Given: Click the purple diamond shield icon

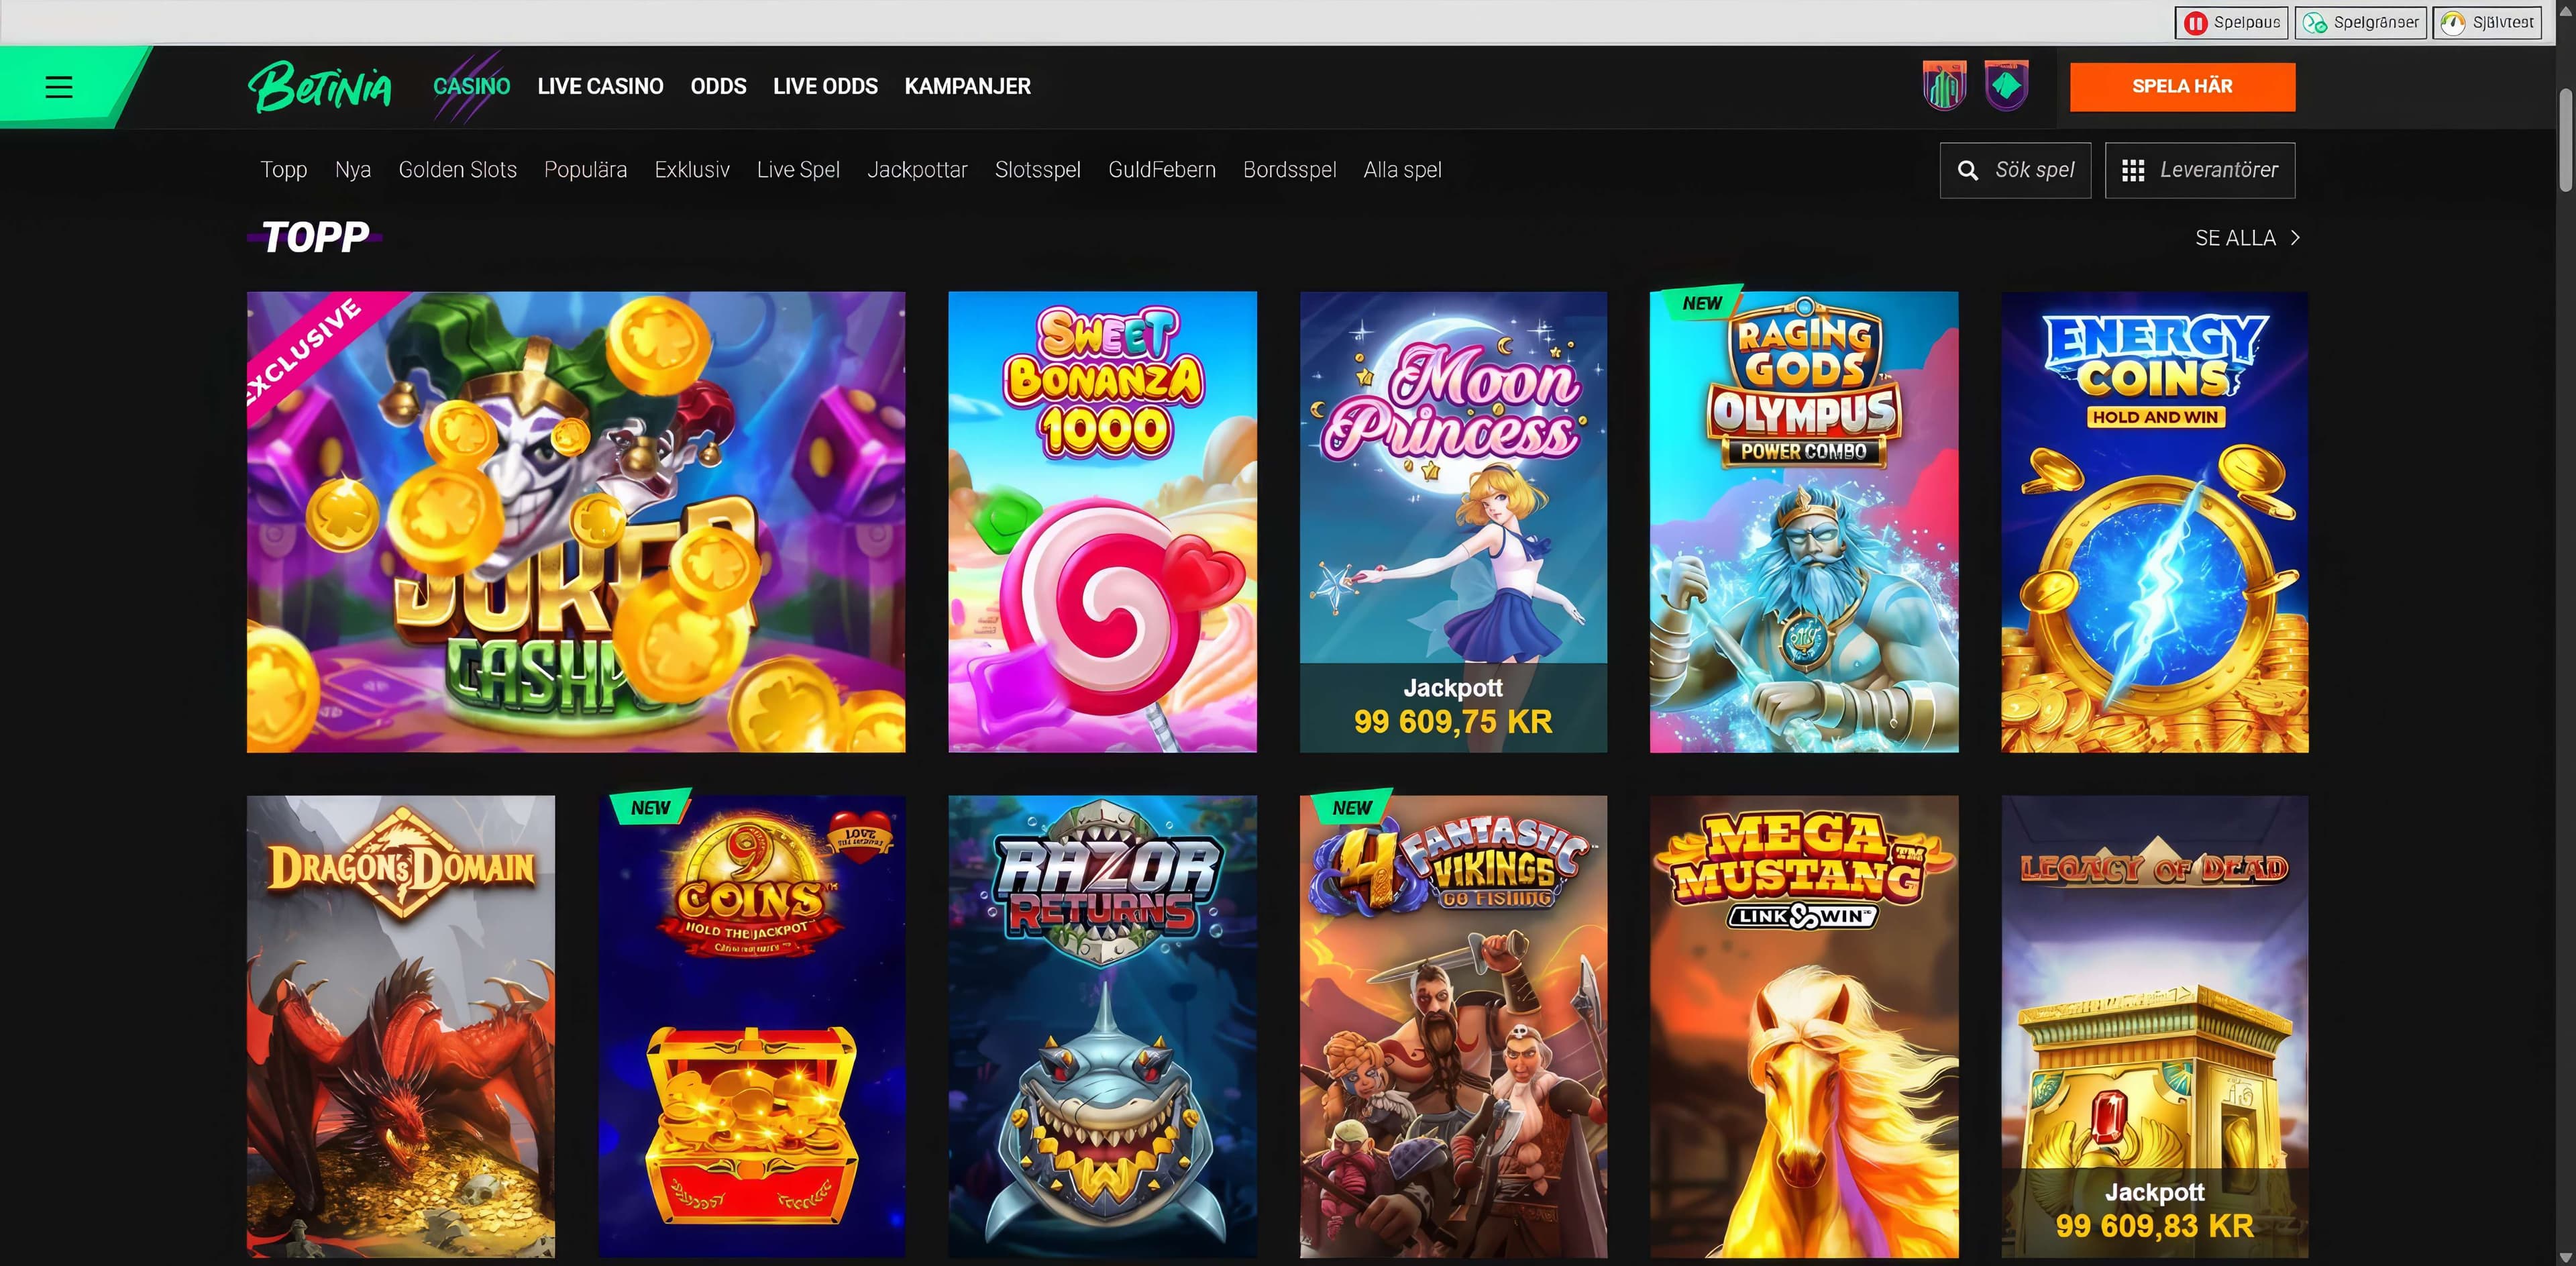Looking at the screenshot, I should tap(2006, 86).
